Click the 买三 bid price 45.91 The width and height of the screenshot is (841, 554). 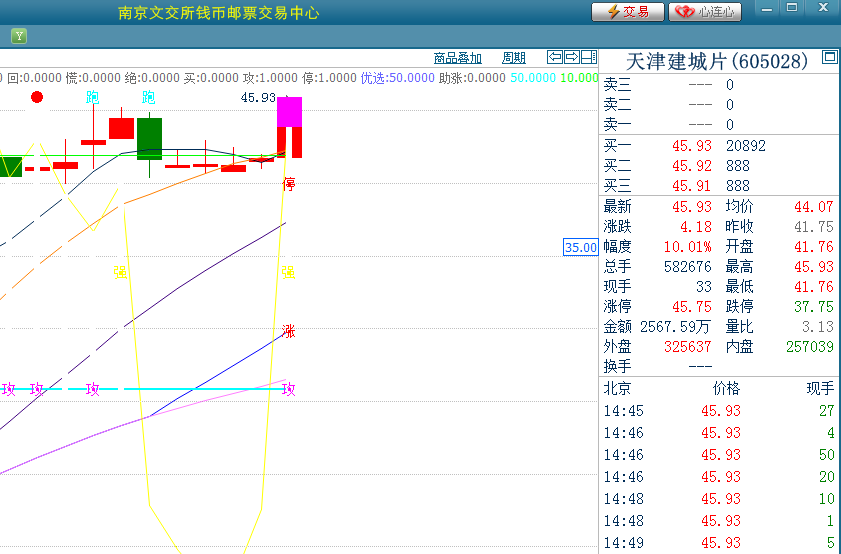[691, 186]
